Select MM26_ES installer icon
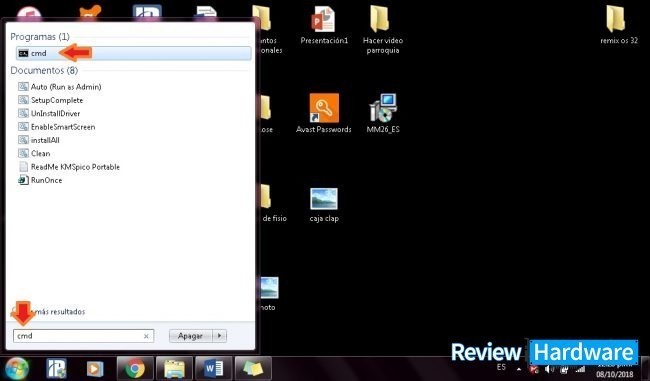 [383, 113]
